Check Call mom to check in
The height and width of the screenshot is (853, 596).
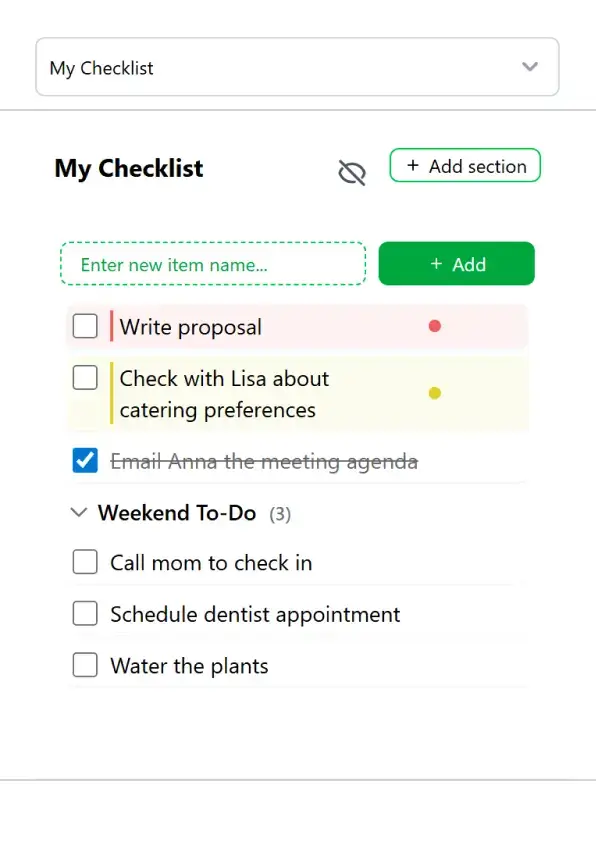(x=85, y=562)
